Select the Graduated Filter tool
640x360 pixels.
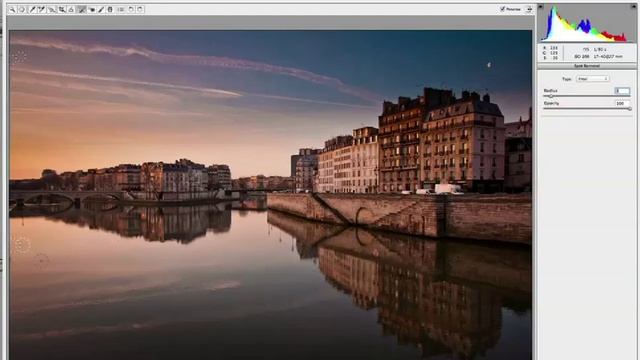point(110,9)
